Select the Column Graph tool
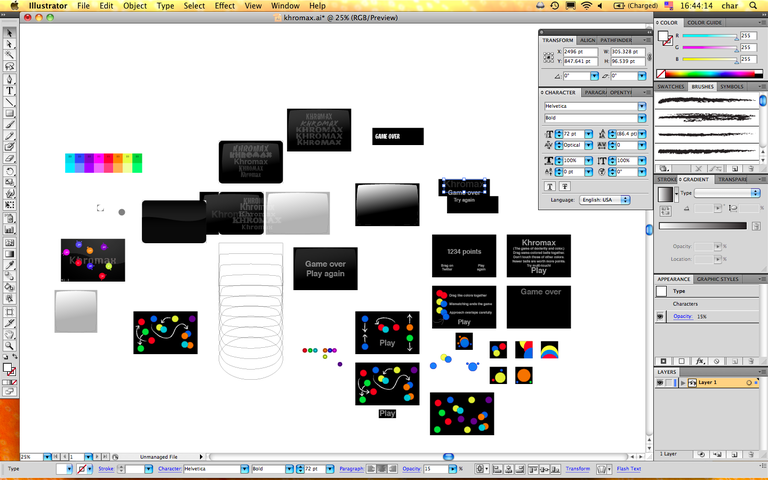Viewport: 768px width, 480px height. 9,230
